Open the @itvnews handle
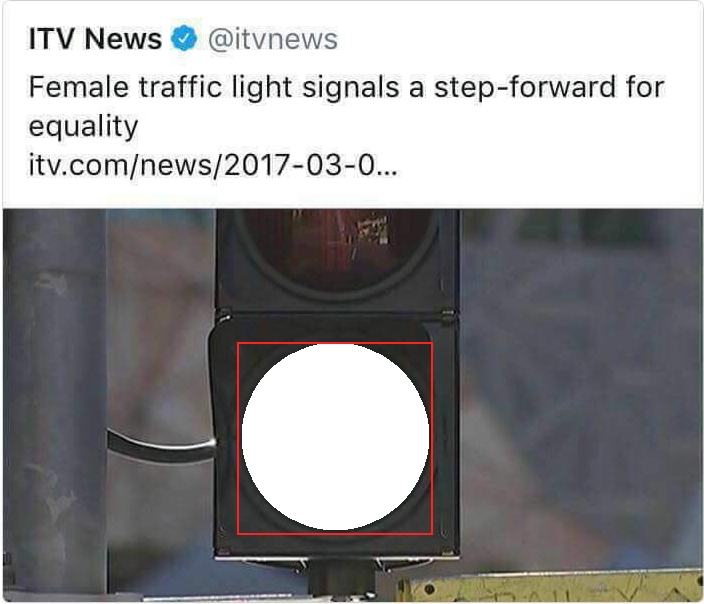Screen dimensions: 704x604 (273, 39)
